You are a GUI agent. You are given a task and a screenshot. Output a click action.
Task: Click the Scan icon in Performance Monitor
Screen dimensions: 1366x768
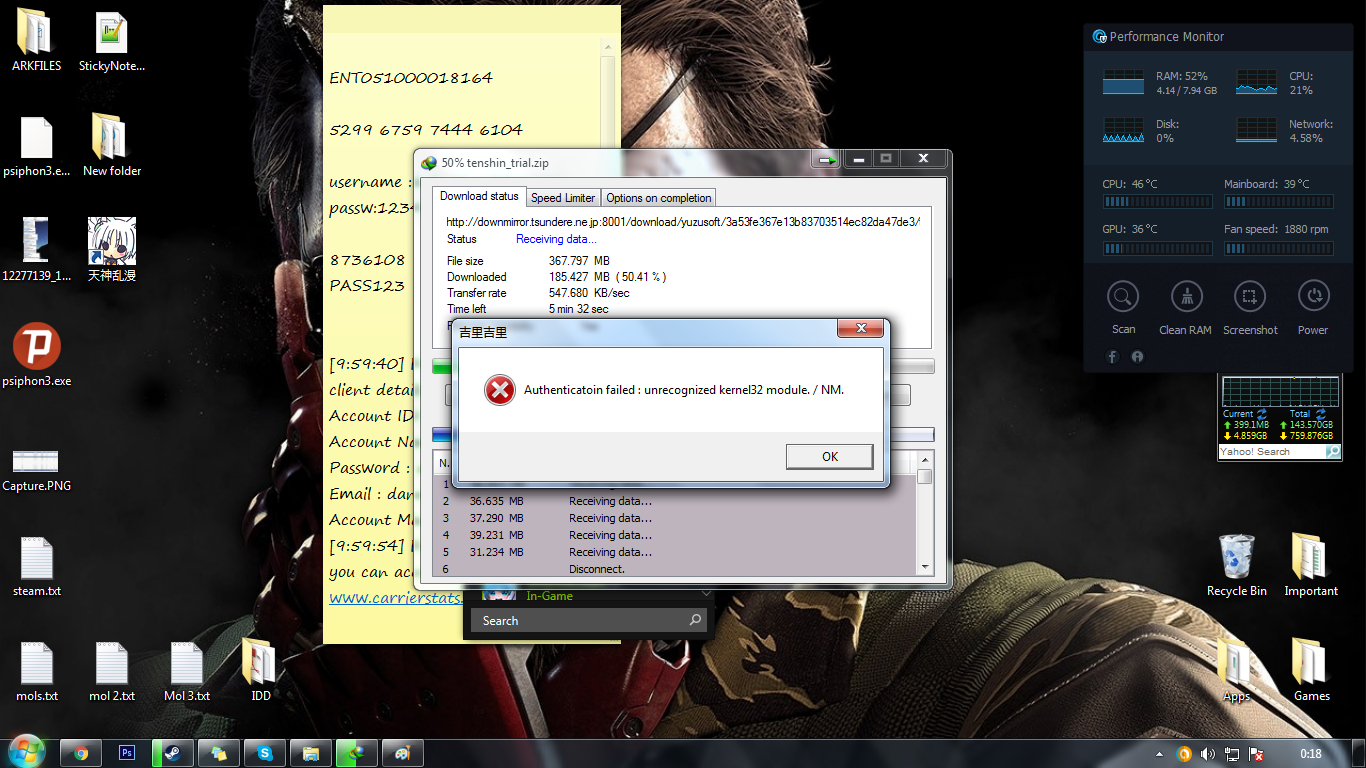pos(1123,297)
